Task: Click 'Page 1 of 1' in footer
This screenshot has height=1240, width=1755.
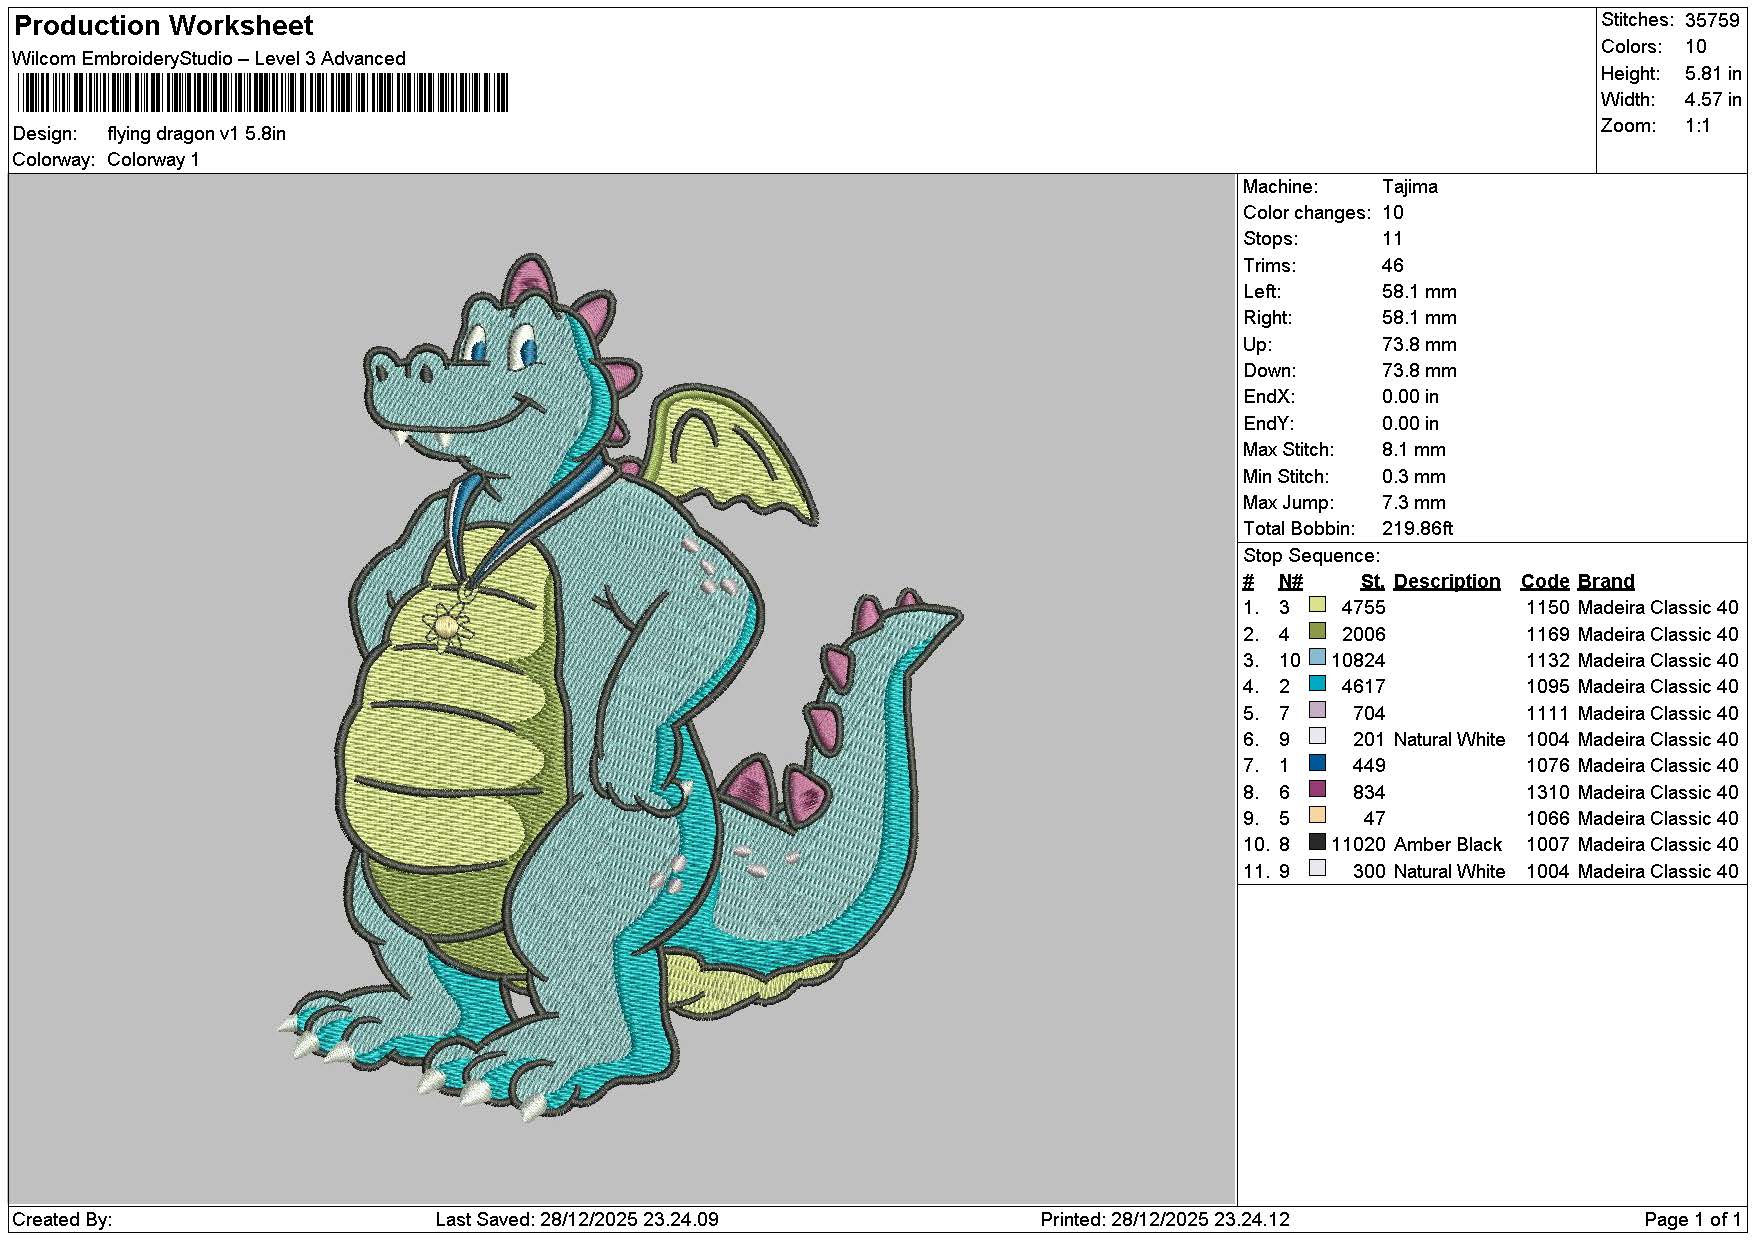Action: pos(1692,1219)
